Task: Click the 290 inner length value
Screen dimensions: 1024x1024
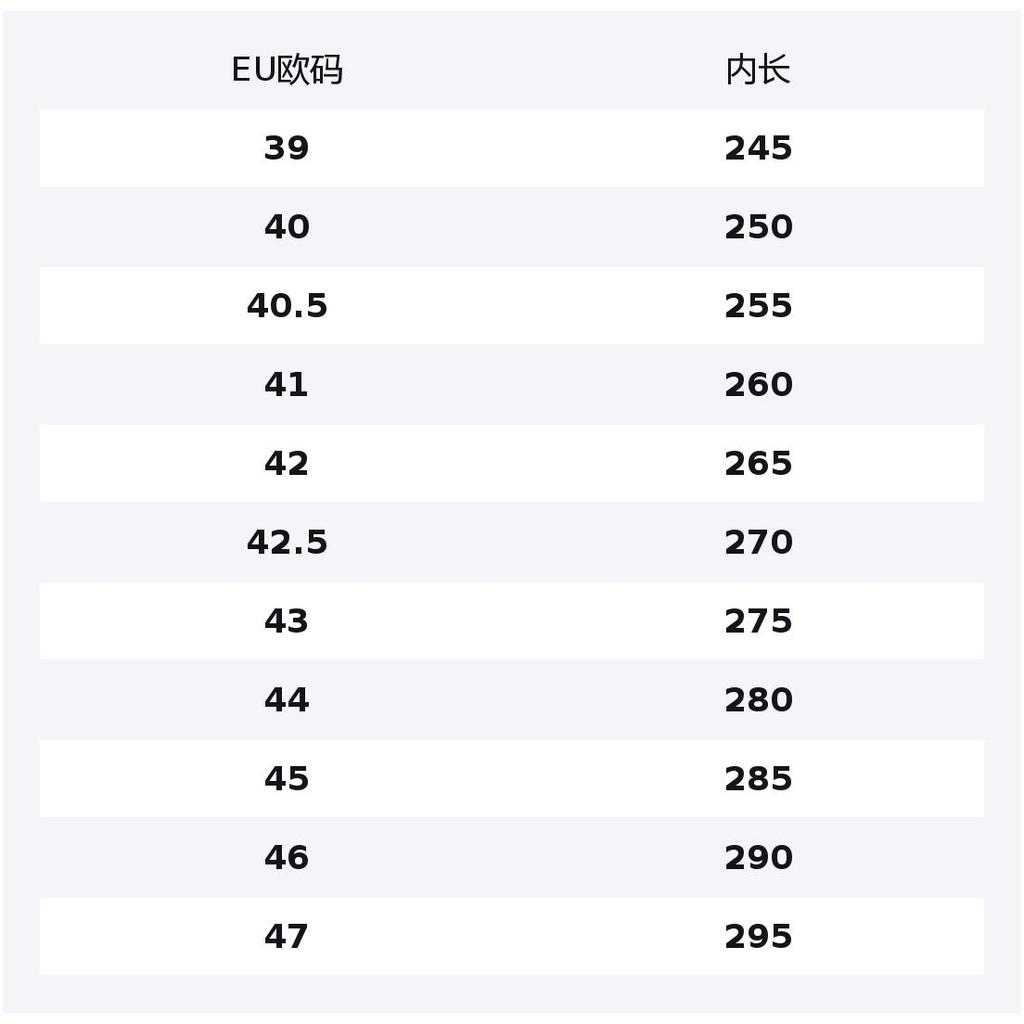Action: coord(758,858)
